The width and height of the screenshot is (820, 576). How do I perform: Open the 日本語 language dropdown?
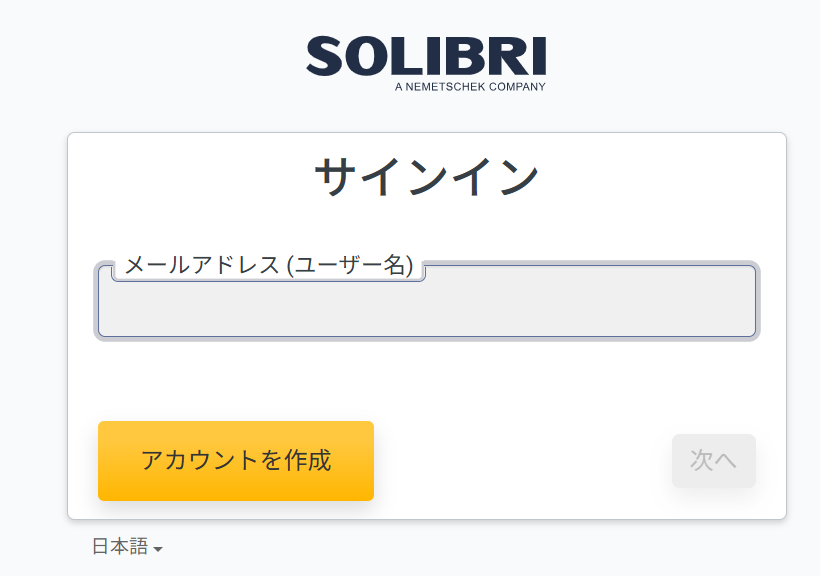pyautogui.click(x=127, y=547)
